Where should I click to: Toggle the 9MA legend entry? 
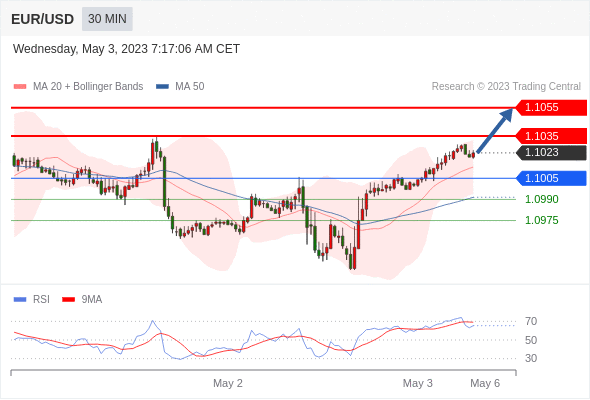82,300
